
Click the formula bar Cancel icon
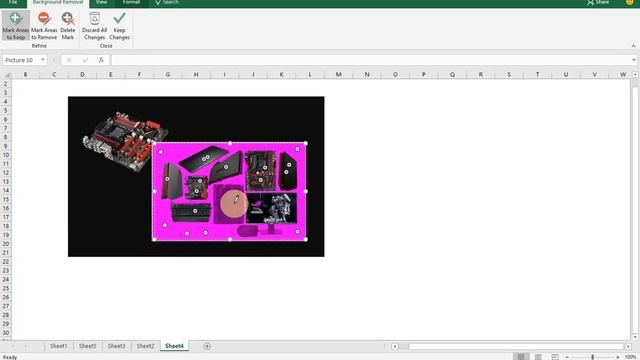69,60
